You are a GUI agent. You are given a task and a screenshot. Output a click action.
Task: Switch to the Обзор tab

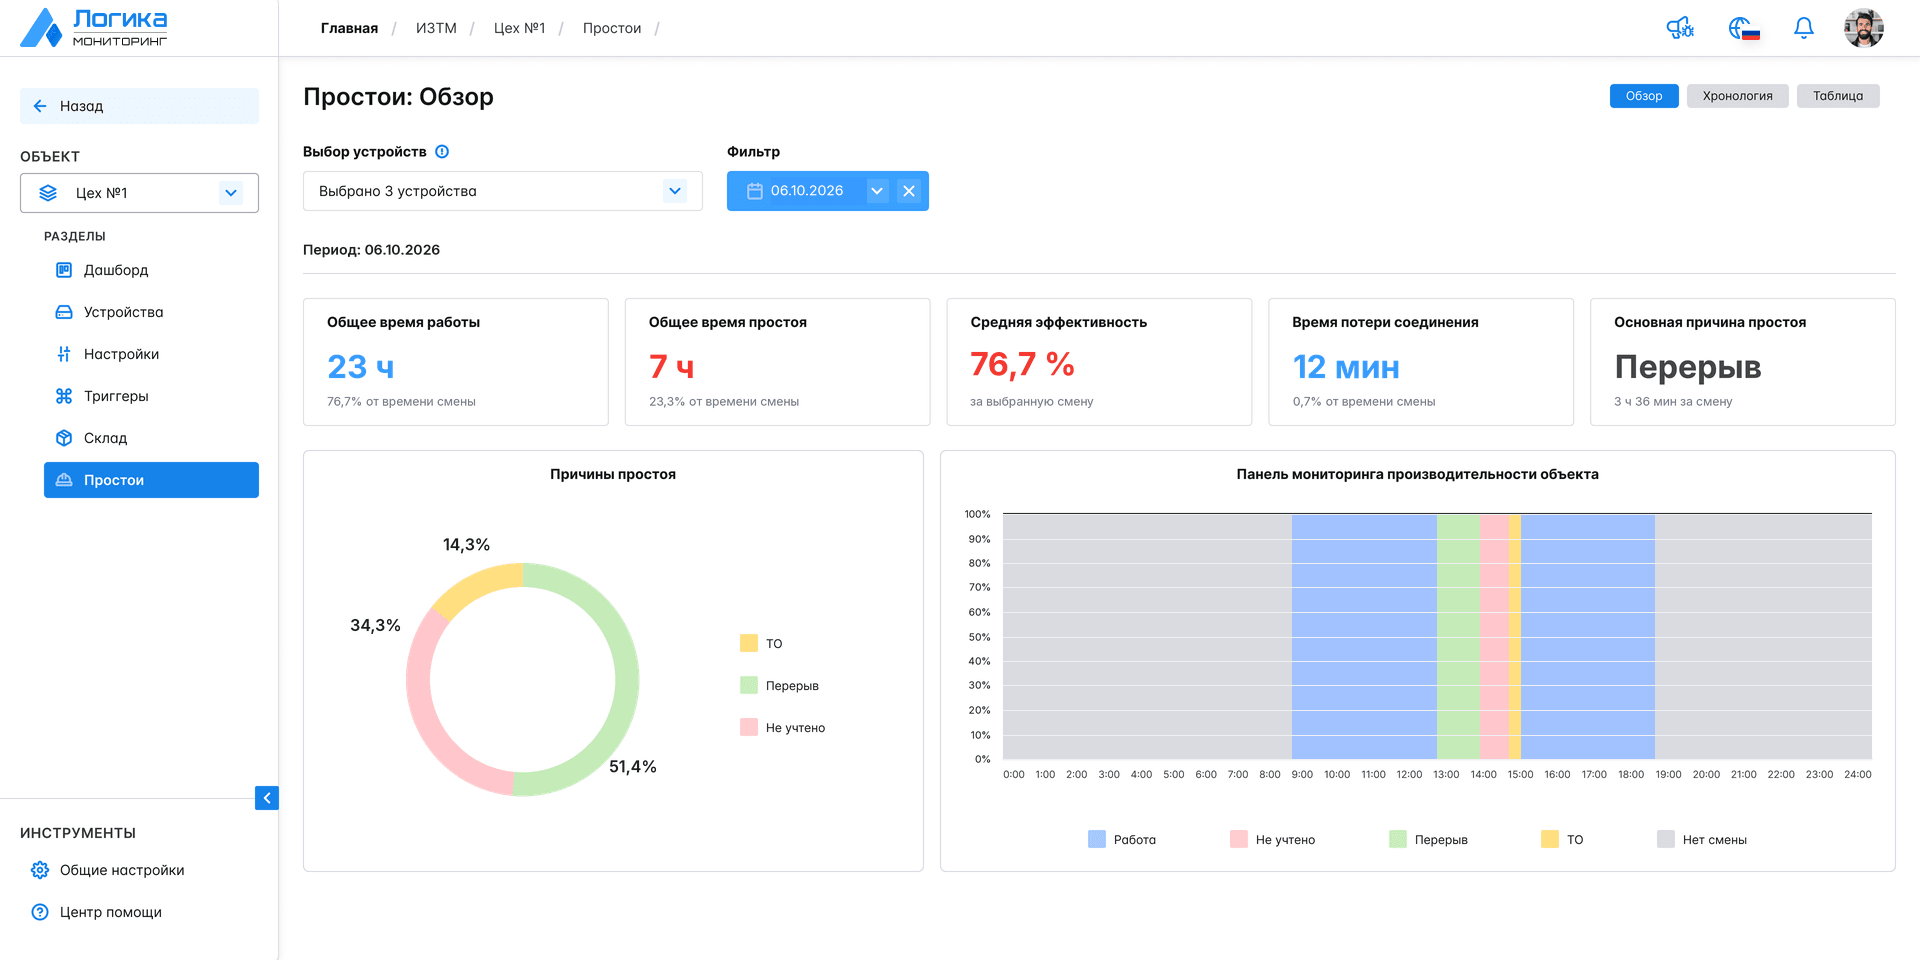click(x=1644, y=96)
